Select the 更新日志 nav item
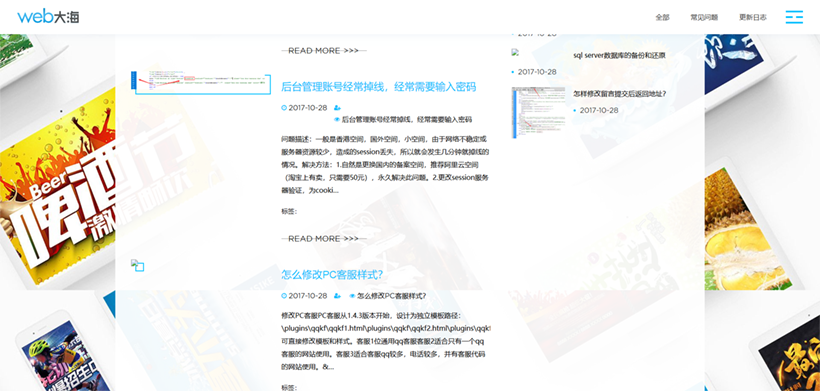The width and height of the screenshot is (820, 391). [753, 17]
